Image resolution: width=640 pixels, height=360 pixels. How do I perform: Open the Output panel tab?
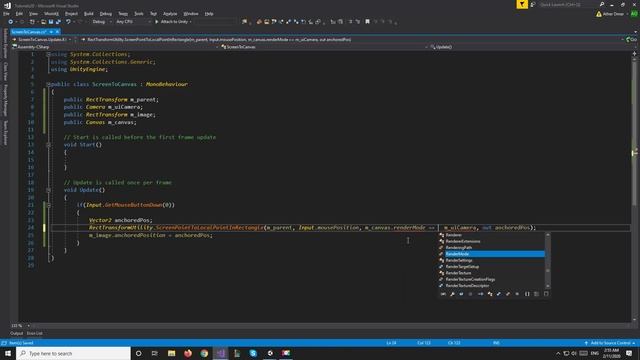[x=17, y=333]
